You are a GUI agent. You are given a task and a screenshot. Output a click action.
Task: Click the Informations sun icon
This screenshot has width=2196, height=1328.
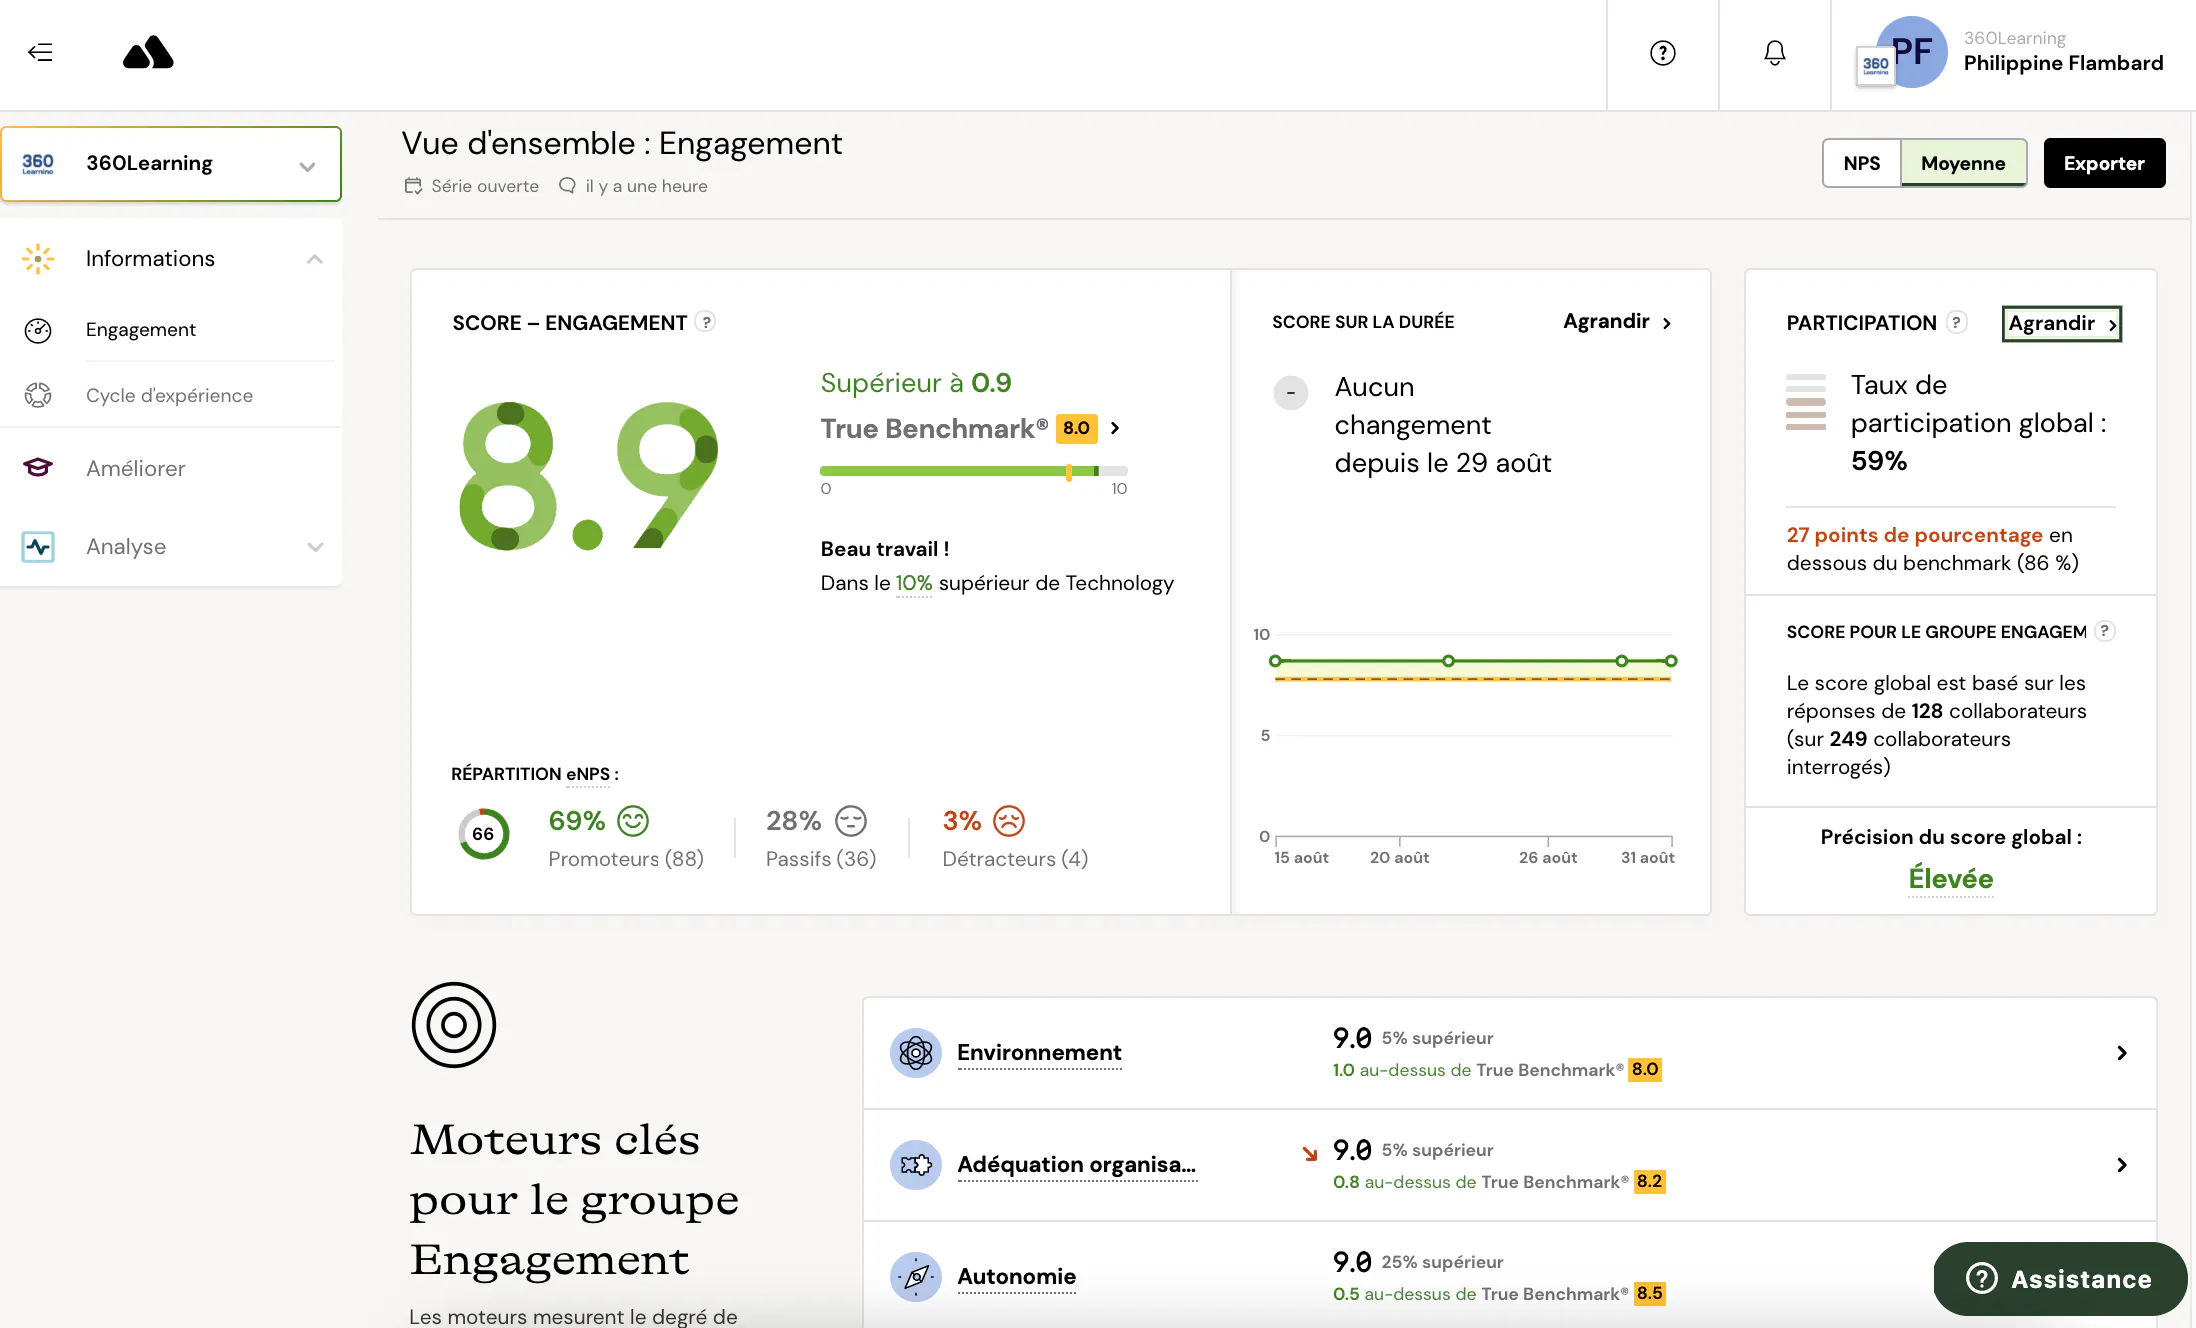click(38, 259)
